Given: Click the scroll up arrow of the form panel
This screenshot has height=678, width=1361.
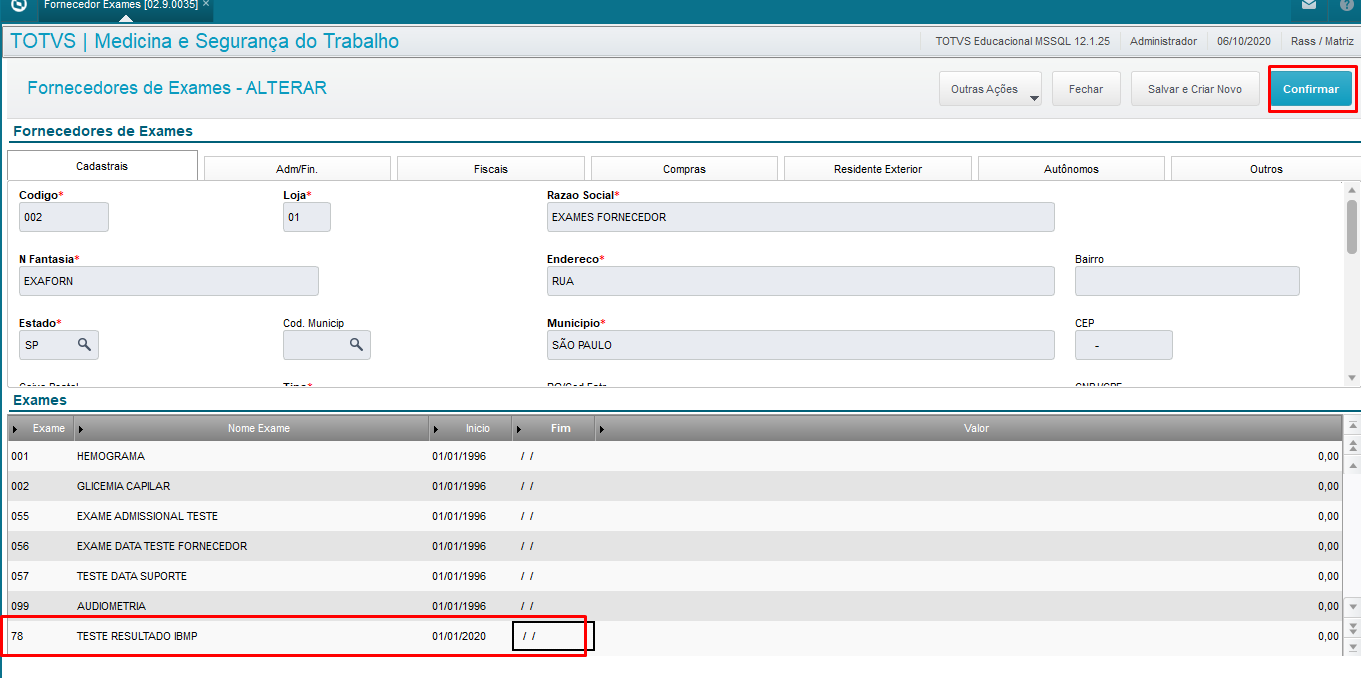Looking at the screenshot, I should 1352,190.
